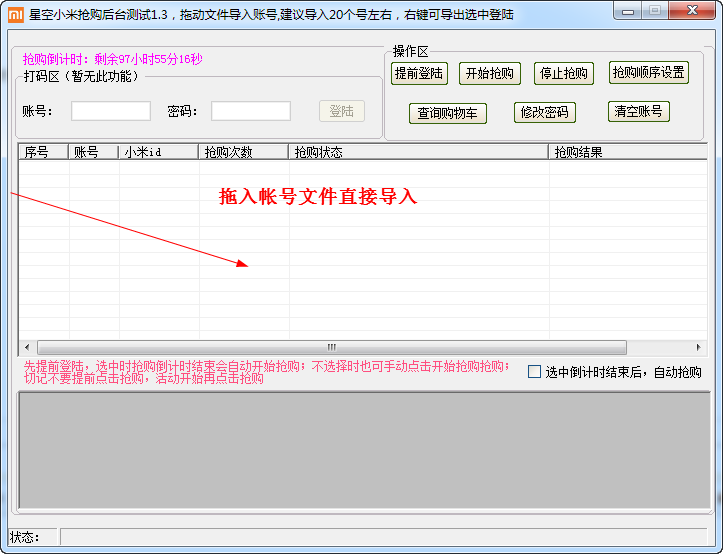Click the 抢购次数 column header
This screenshot has height=554, width=723.
click(x=243, y=152)
